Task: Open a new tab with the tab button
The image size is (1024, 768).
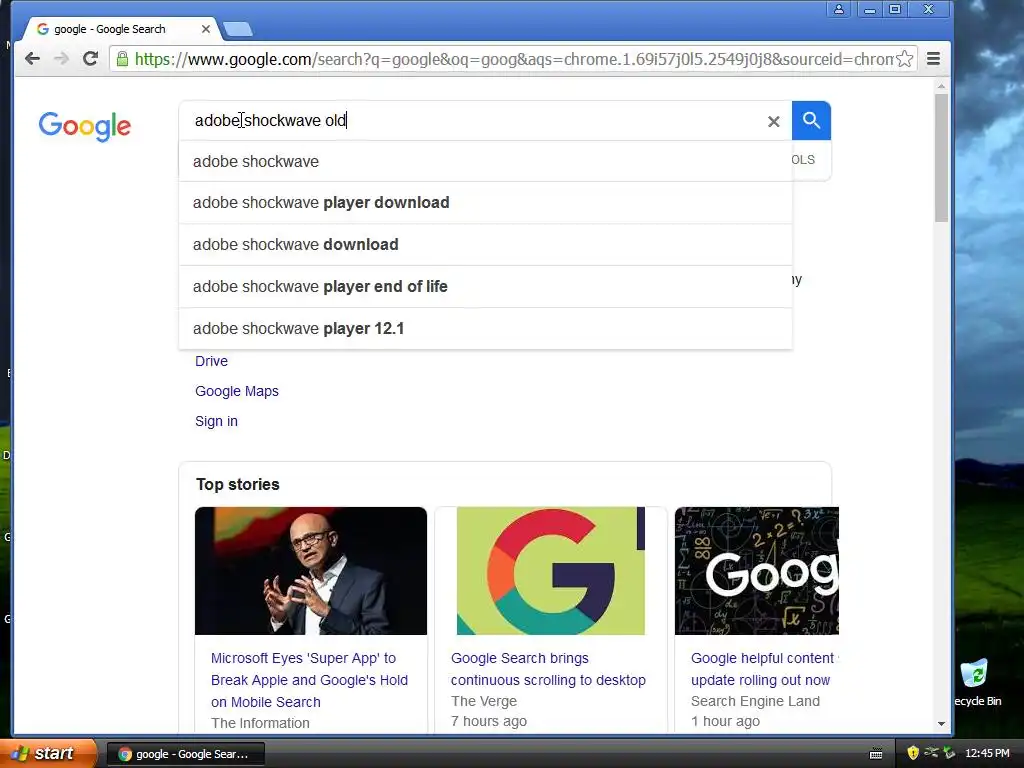Action: click(x=238, y=29)
